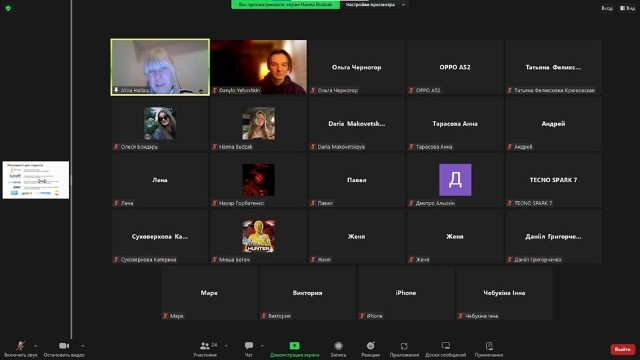The image size is (640, 360).
Task: Open the Chat icon
Action: 249,346
